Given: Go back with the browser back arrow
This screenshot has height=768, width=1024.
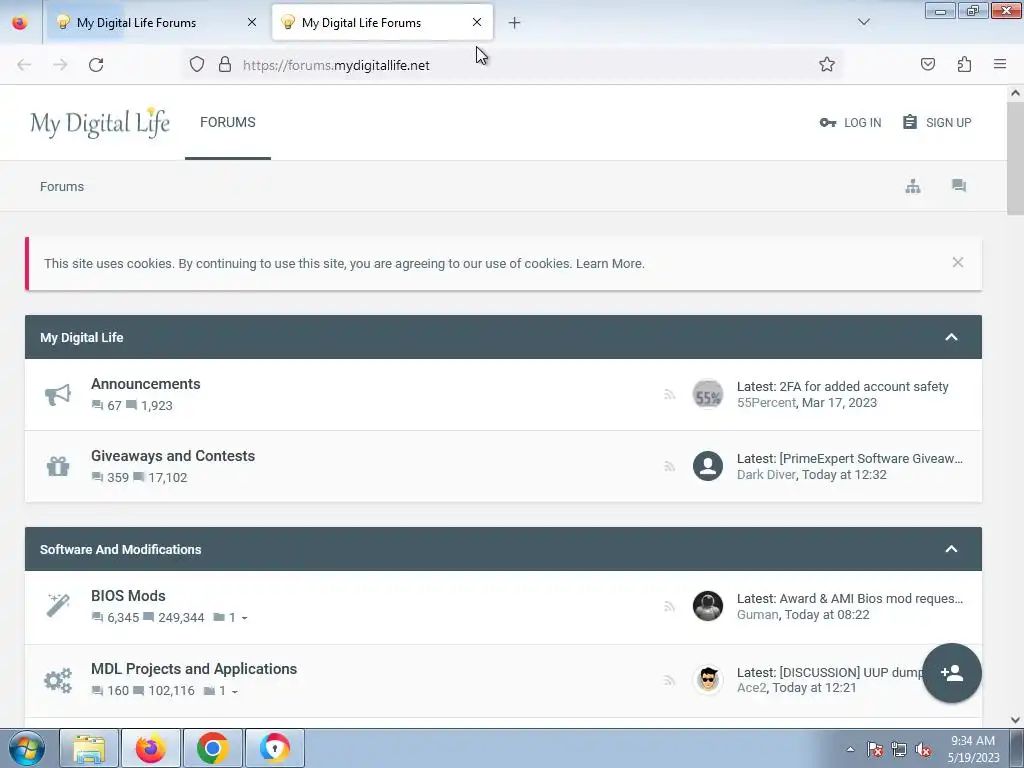Looking at the screenshot, I should 24,65.
